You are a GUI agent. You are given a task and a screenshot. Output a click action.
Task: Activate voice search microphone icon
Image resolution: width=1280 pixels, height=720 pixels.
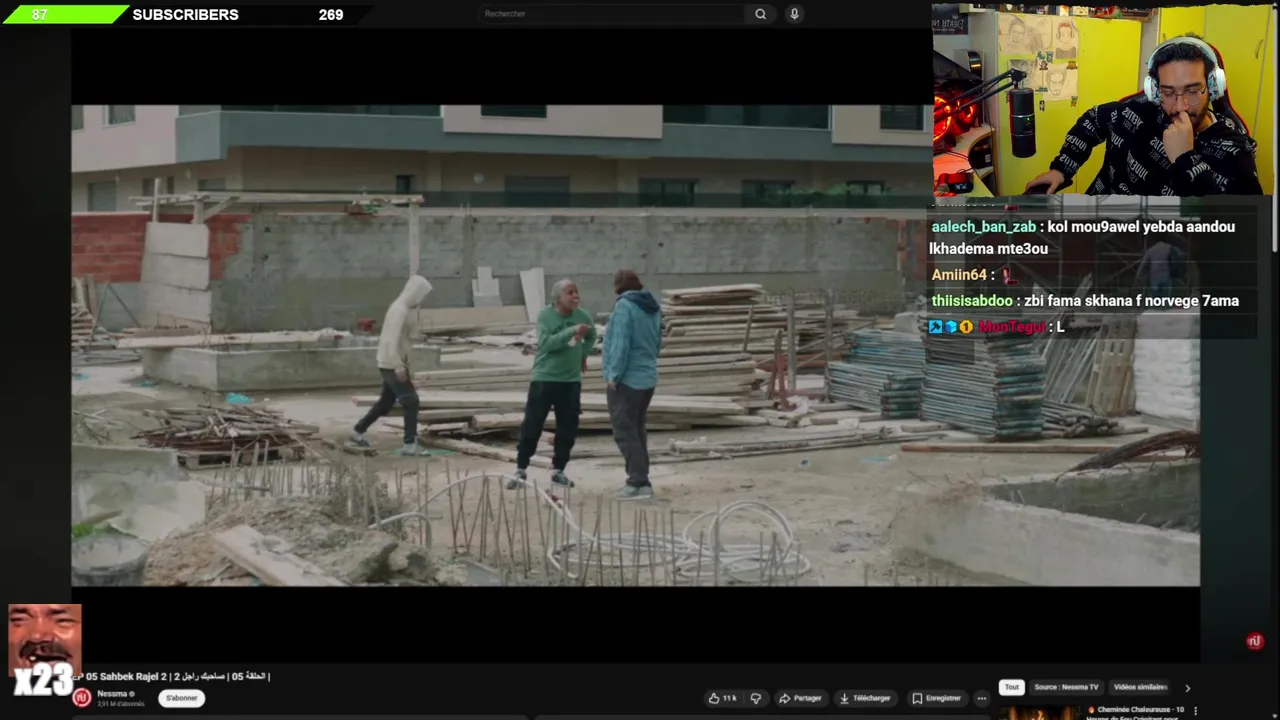(x=794, y=14)
